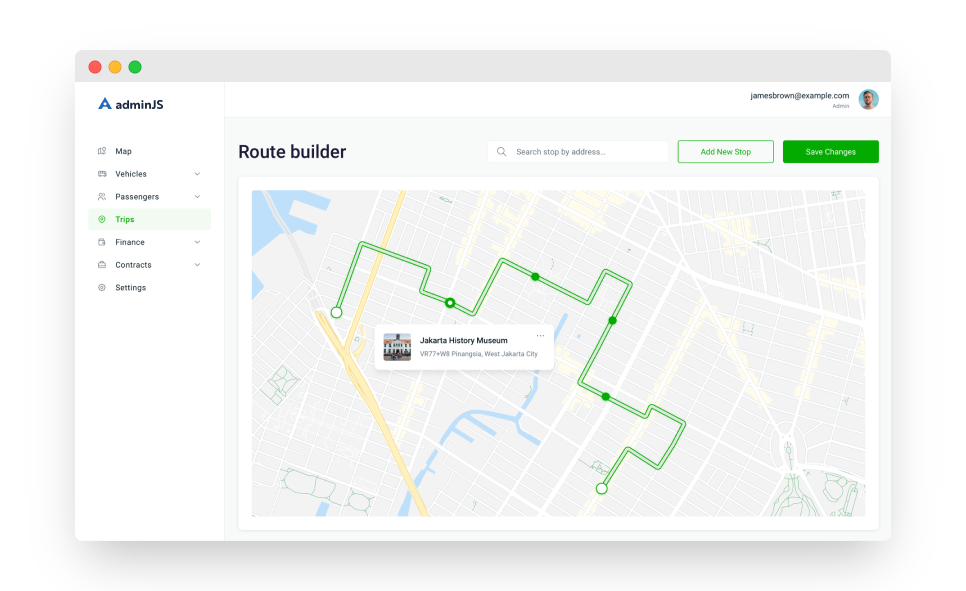The image size is (966, 591).
Task: Click the Vehicles icon in sidebar
Action: tap(102, 174)
